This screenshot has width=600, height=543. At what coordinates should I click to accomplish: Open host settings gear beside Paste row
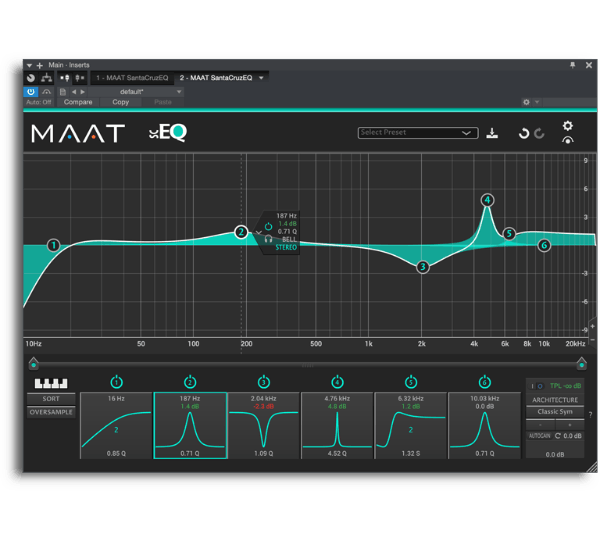point(526,102)
